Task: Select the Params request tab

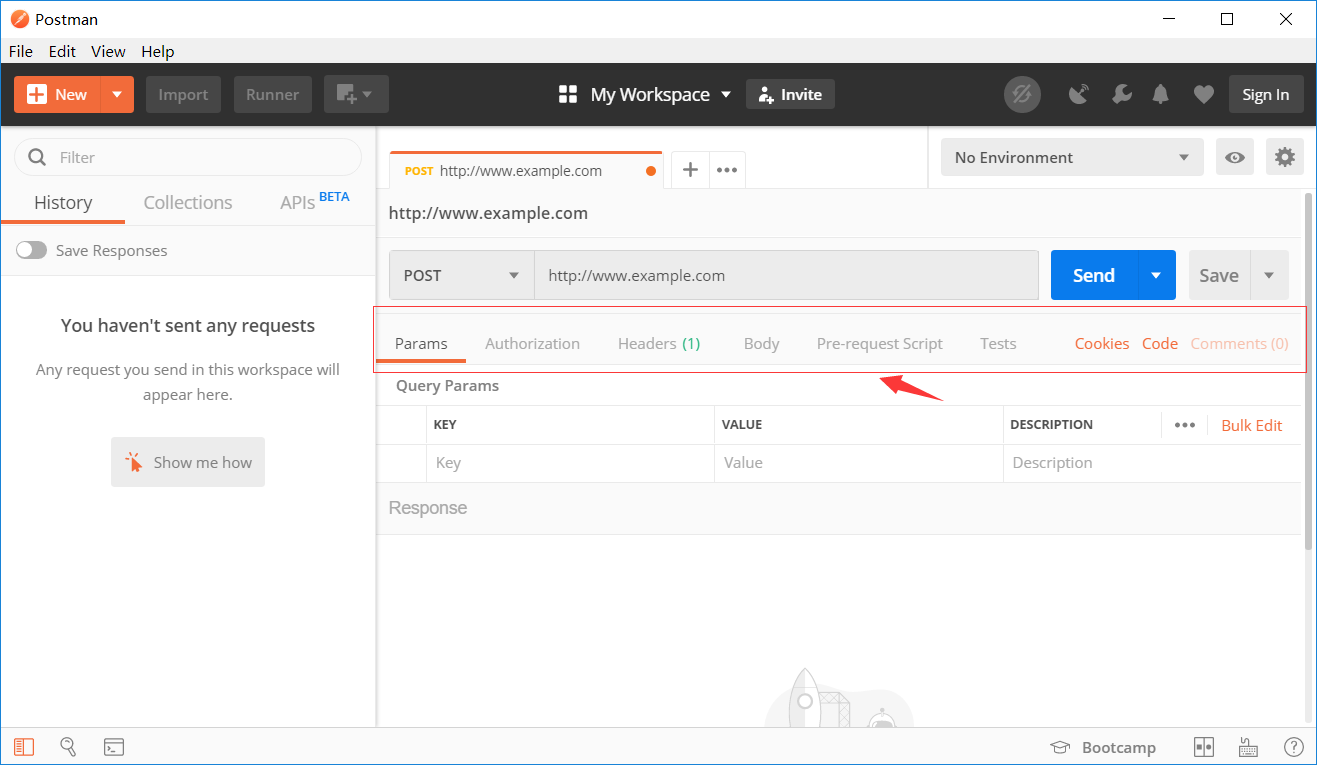Action: point(421,343)
